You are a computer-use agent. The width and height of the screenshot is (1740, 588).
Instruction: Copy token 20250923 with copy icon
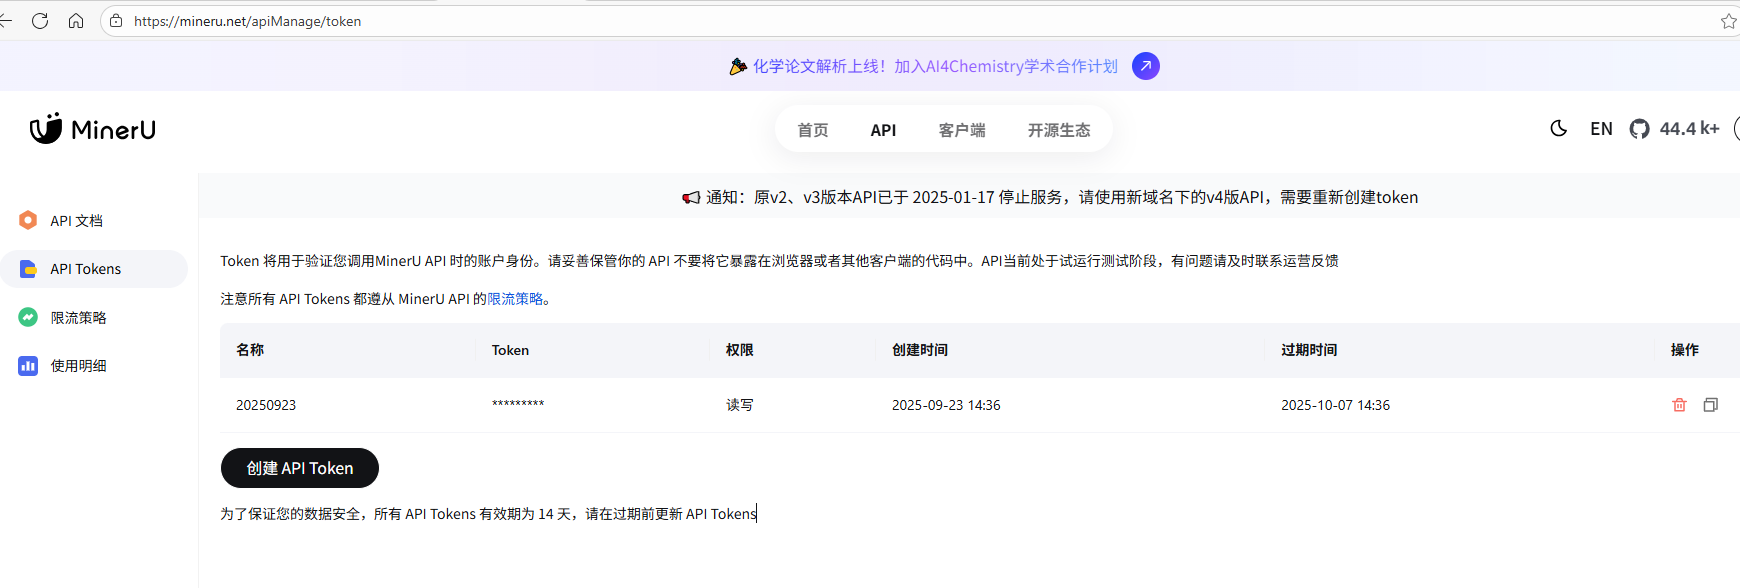(1710, 405)
